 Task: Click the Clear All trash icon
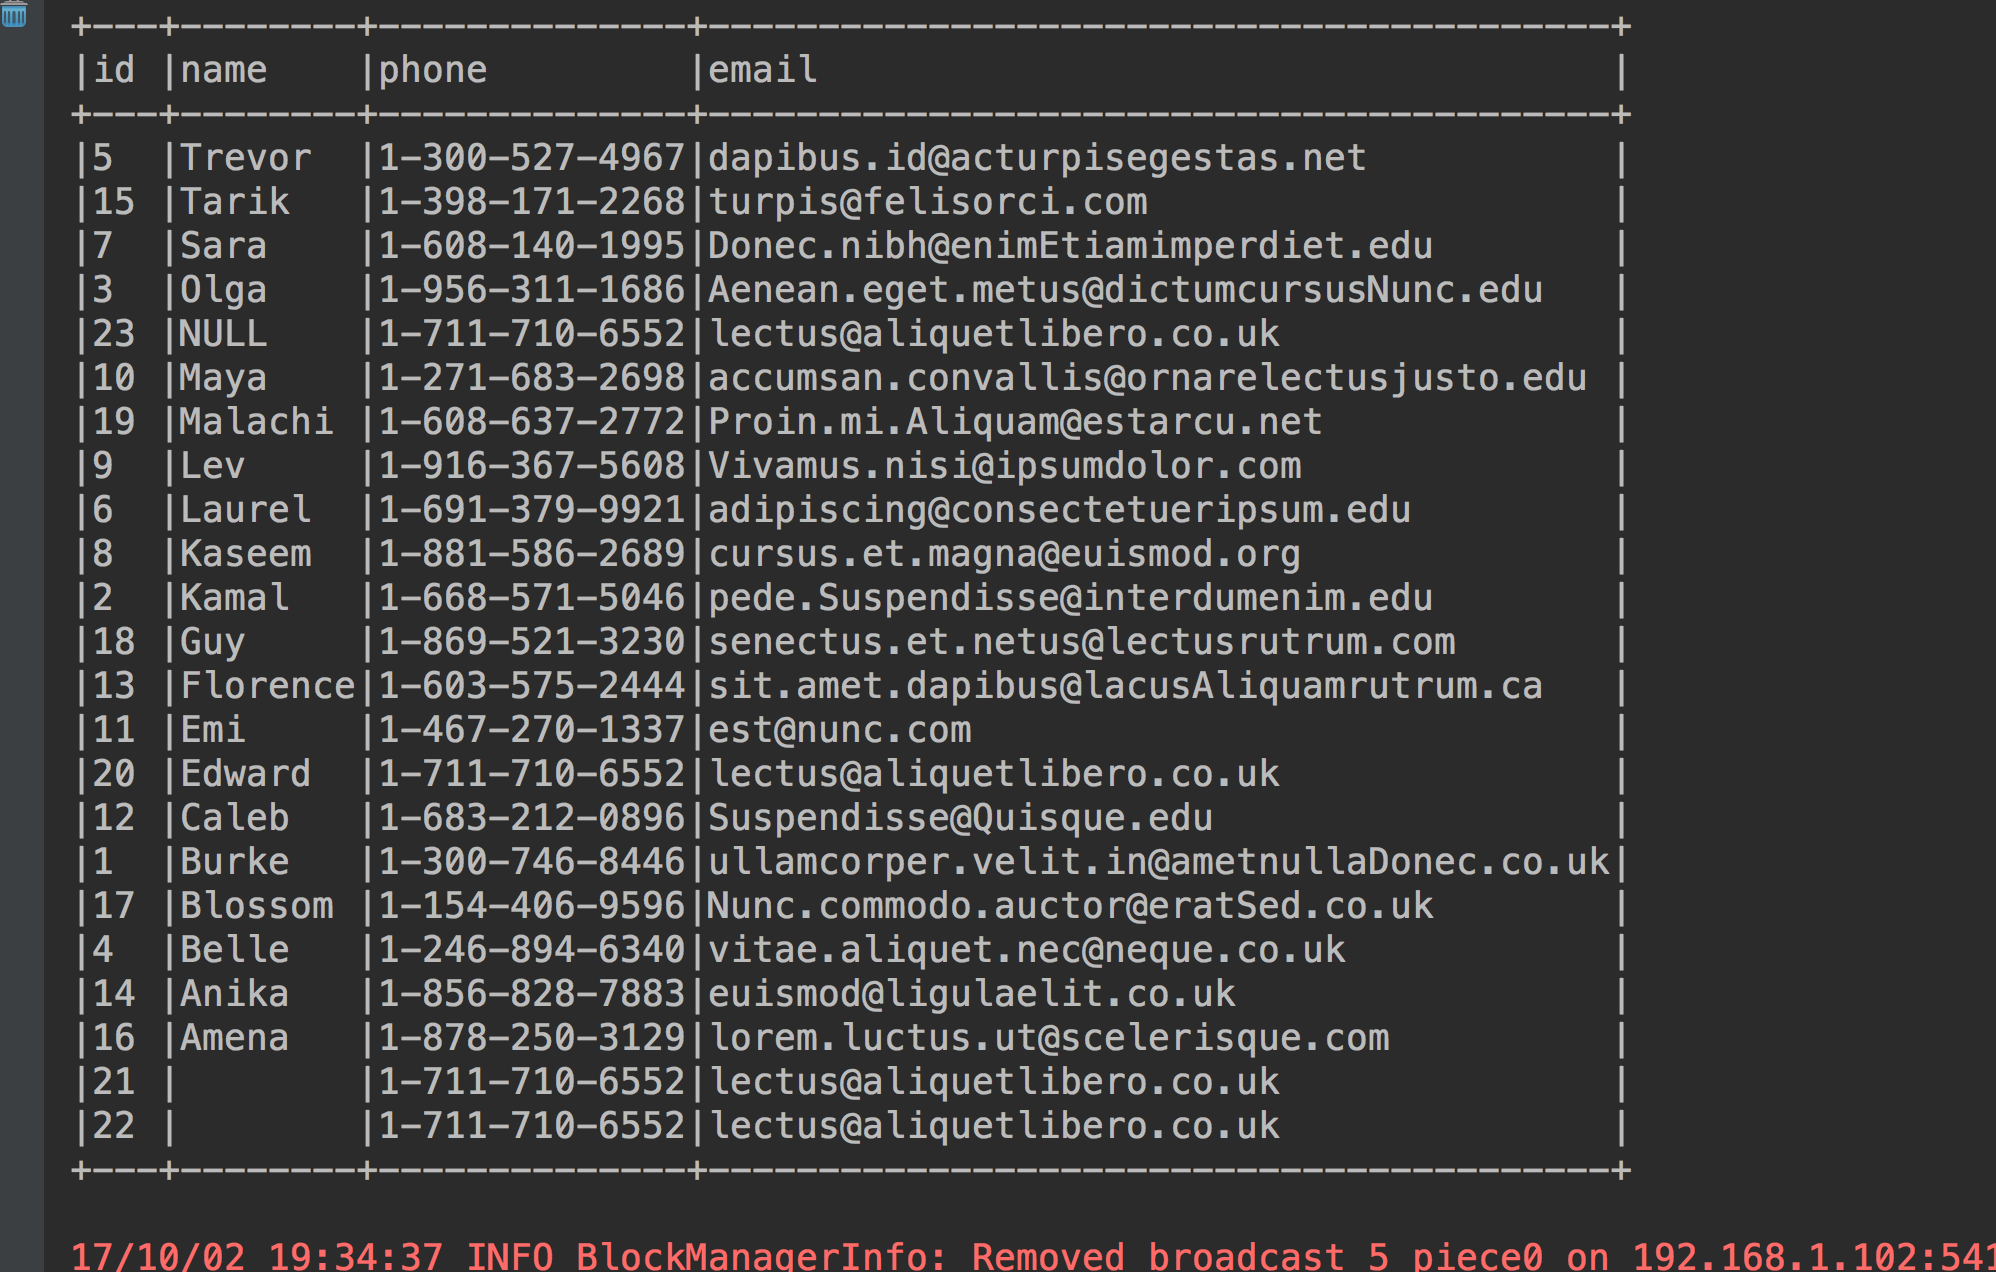14,14
